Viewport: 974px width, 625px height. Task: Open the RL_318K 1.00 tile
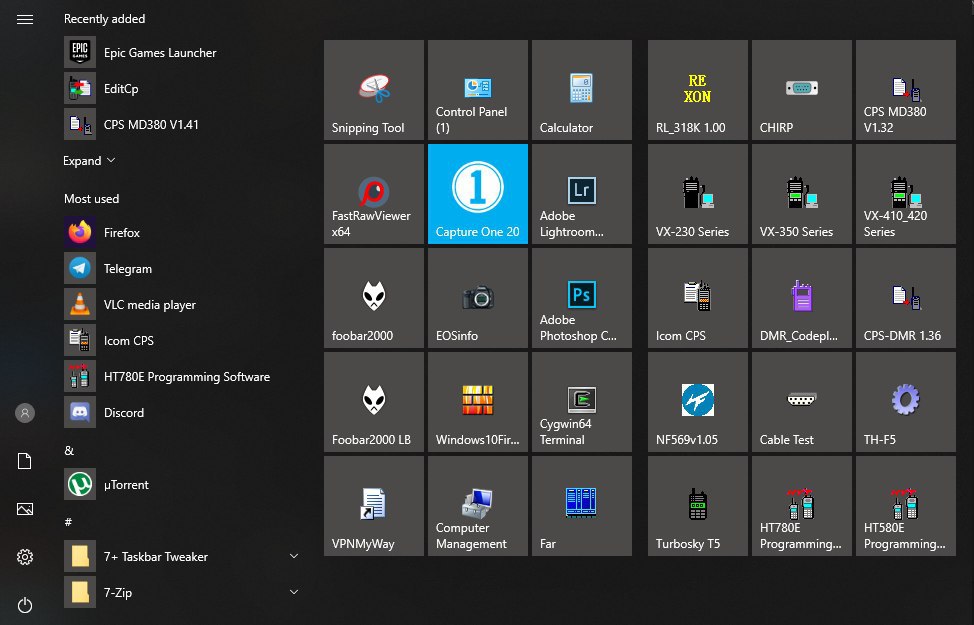pyautogui.click(x=698, y=90)
